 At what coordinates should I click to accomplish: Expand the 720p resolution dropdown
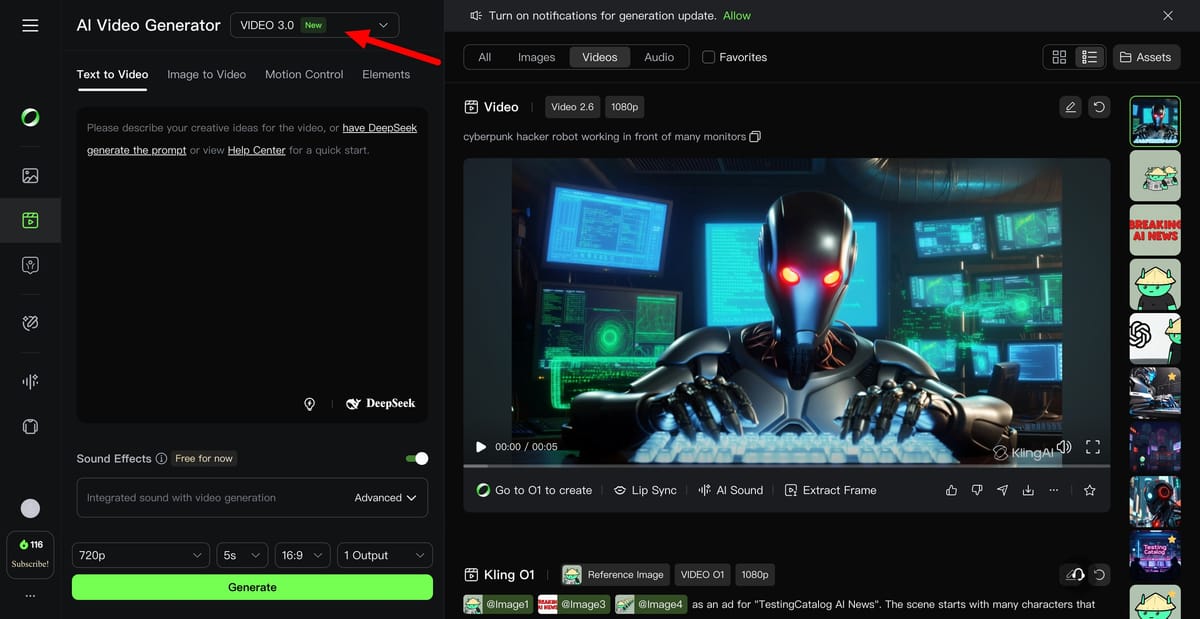[141, 555]
